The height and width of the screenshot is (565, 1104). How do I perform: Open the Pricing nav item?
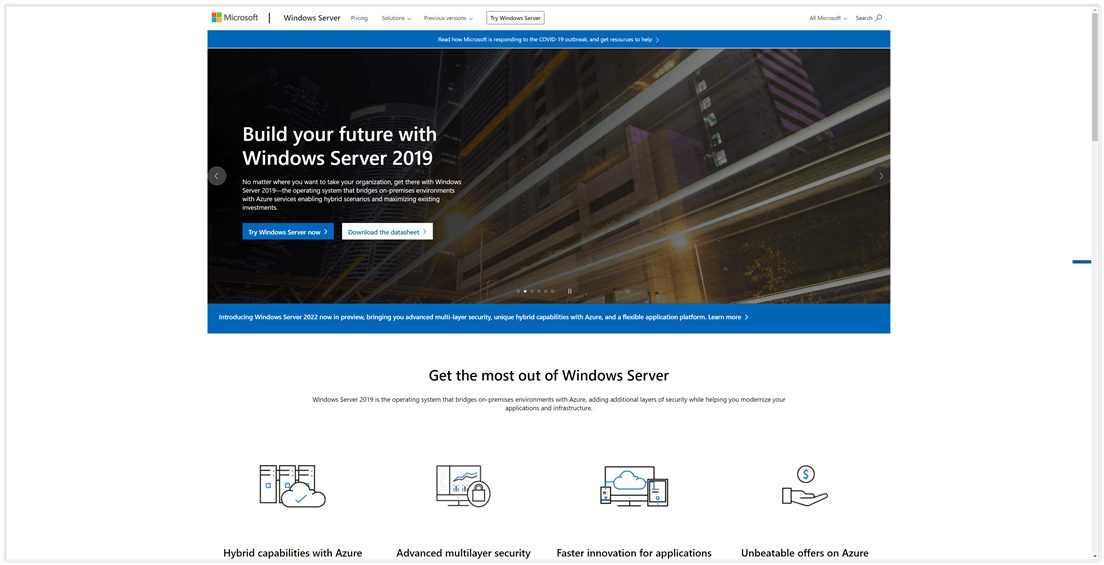coord(359,18)
